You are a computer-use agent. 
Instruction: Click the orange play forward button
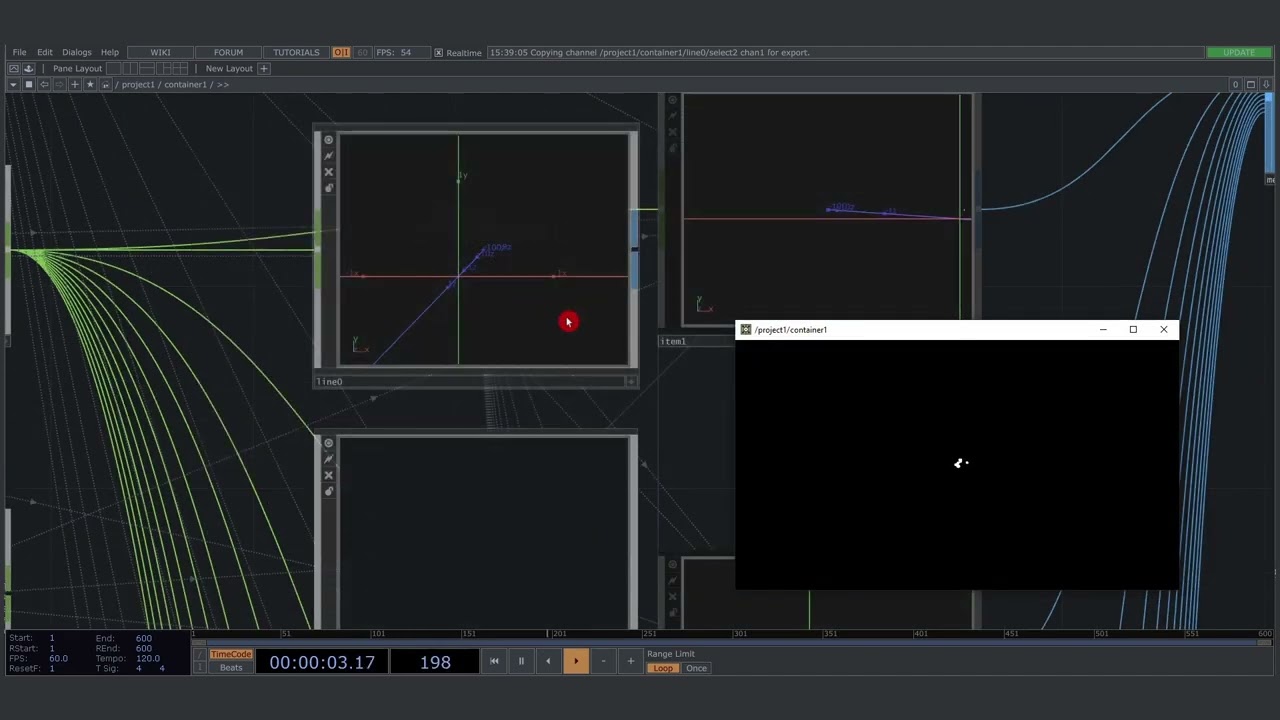[x=576, y=661]
